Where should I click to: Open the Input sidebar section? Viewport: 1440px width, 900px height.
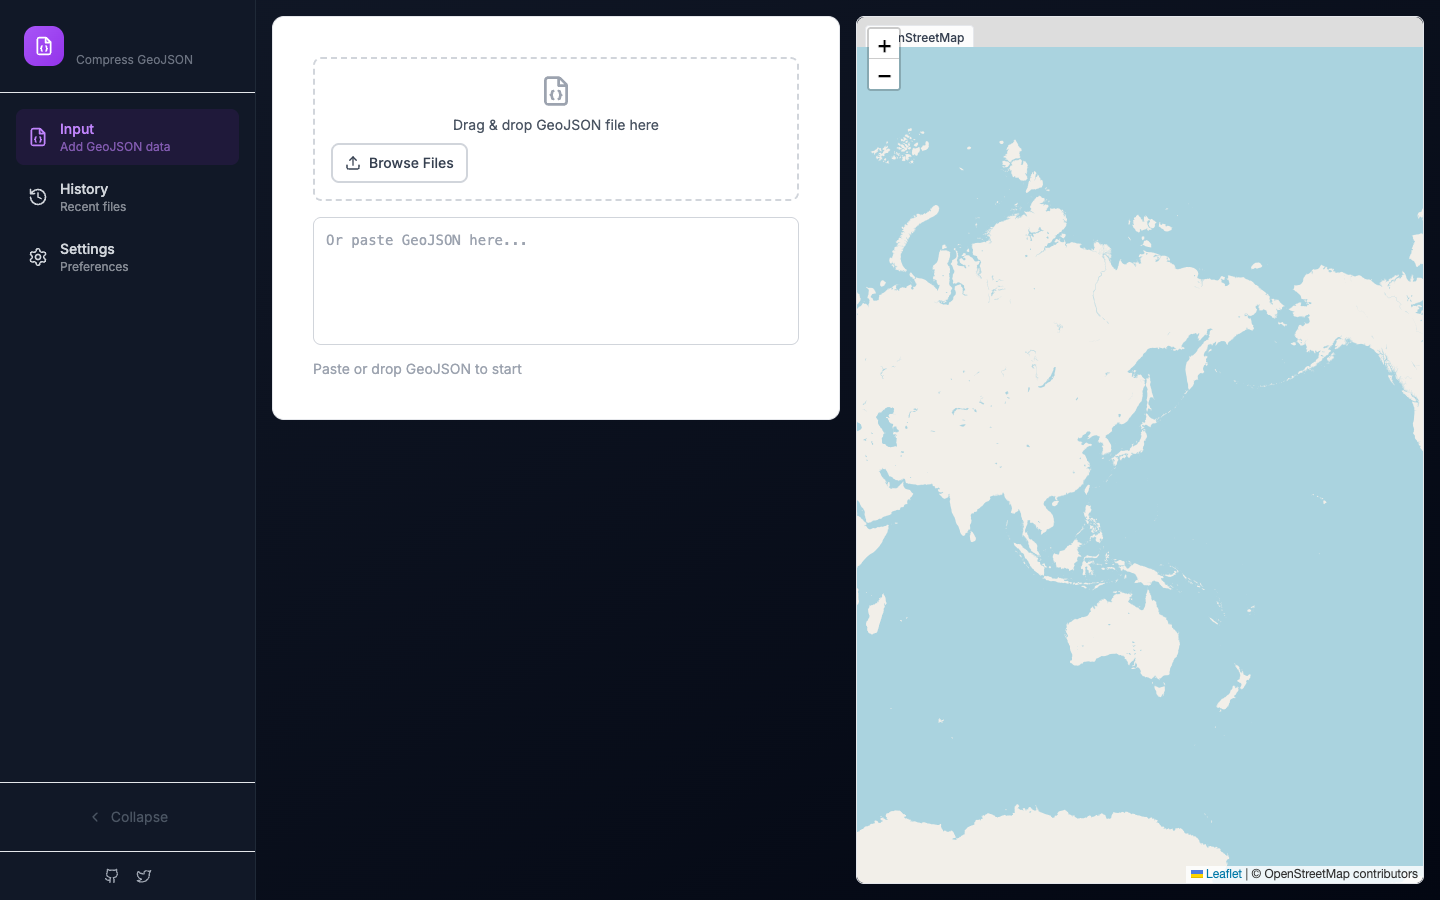[x=127, y=137]
